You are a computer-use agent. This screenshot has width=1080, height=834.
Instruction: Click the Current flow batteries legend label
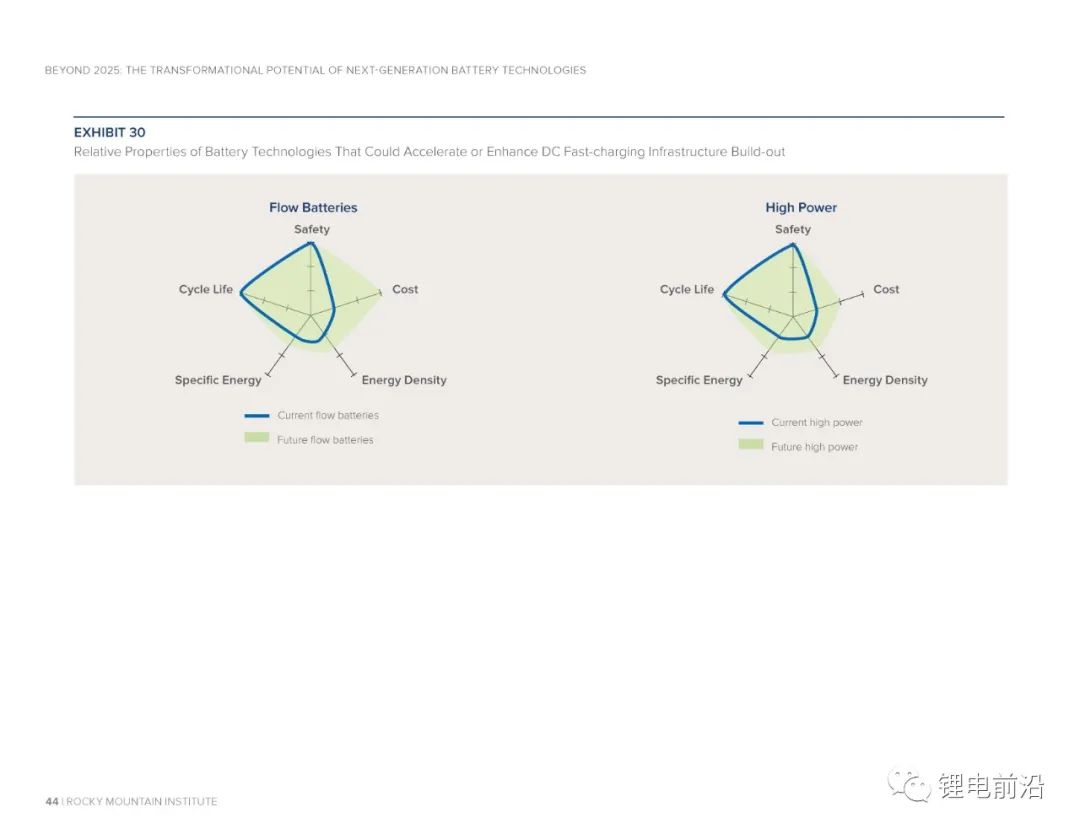pos(328,415)
